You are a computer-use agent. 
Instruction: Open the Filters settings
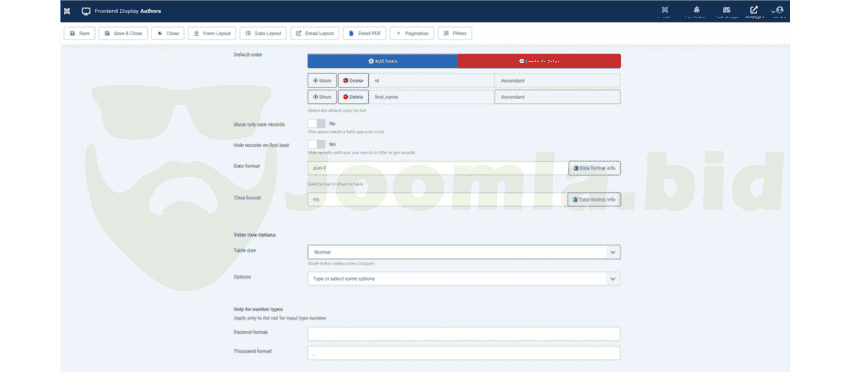(x=455, y=34)
